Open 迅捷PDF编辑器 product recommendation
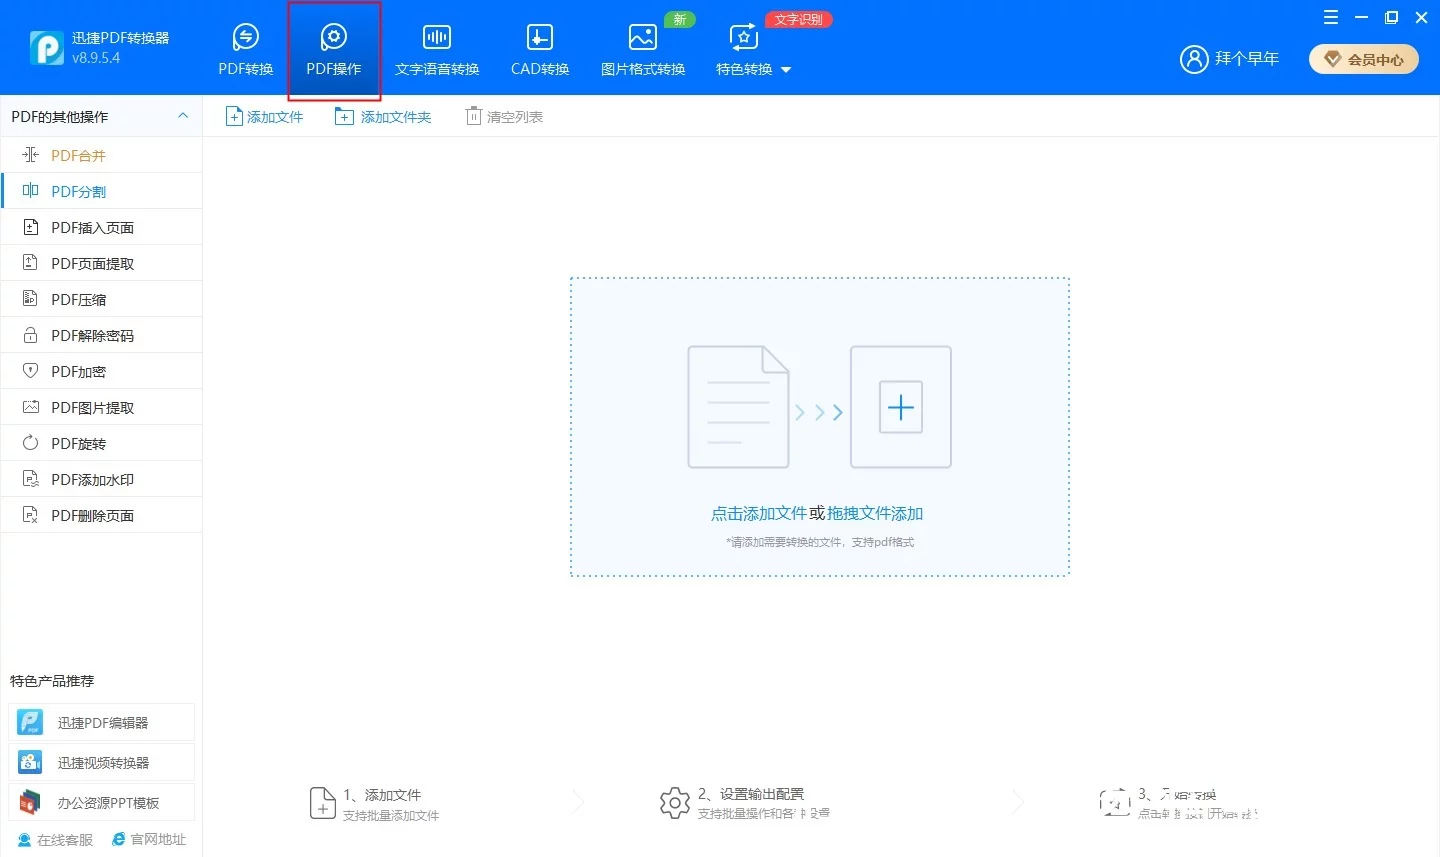Viewport: 1440px width, 857px height. pyautogui.click(x=101, y=722)
